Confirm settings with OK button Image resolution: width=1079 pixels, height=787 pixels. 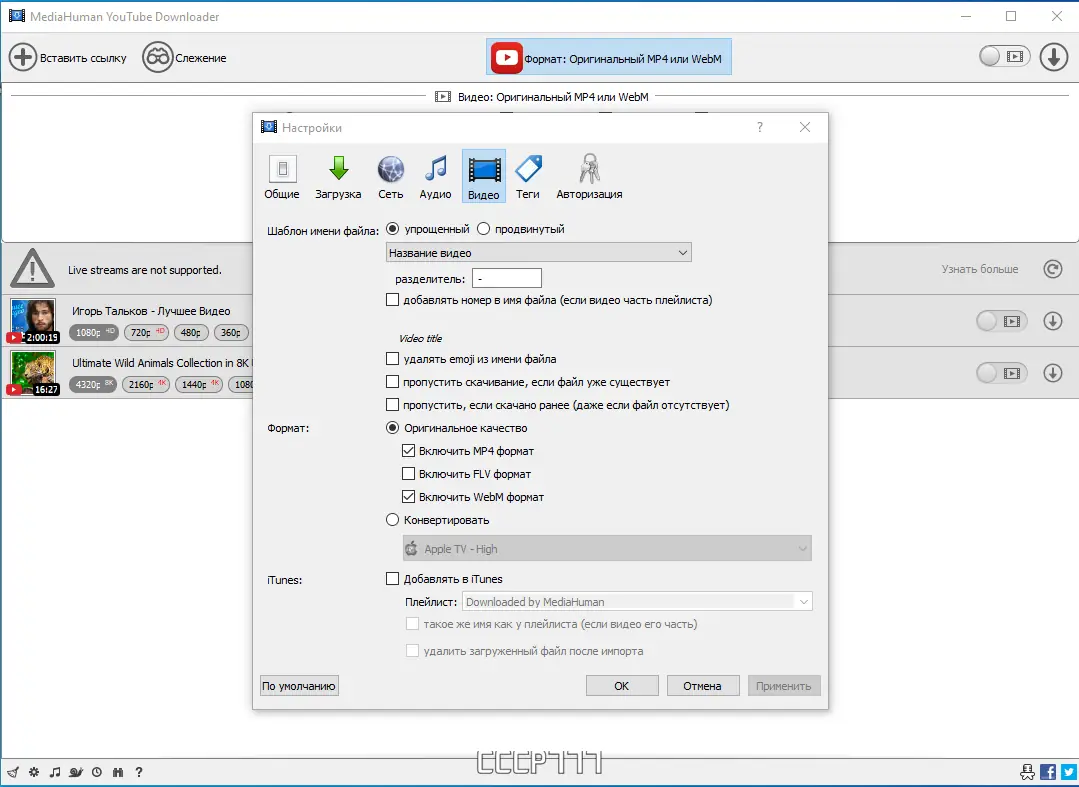click(x=622, y=685)
